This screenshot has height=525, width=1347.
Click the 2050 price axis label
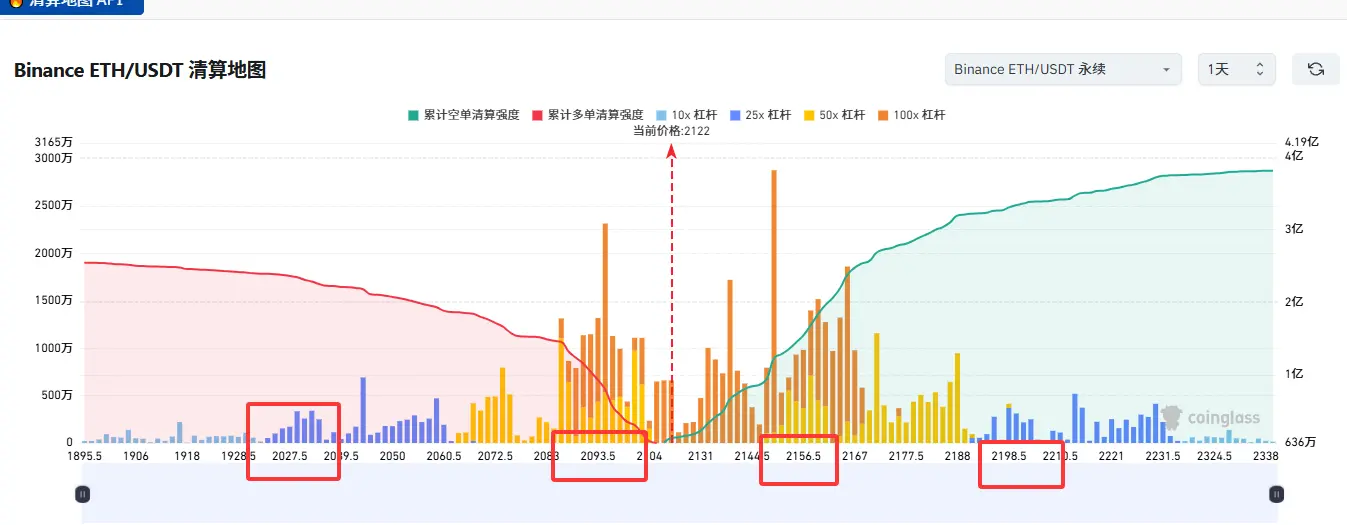point(392,456)
